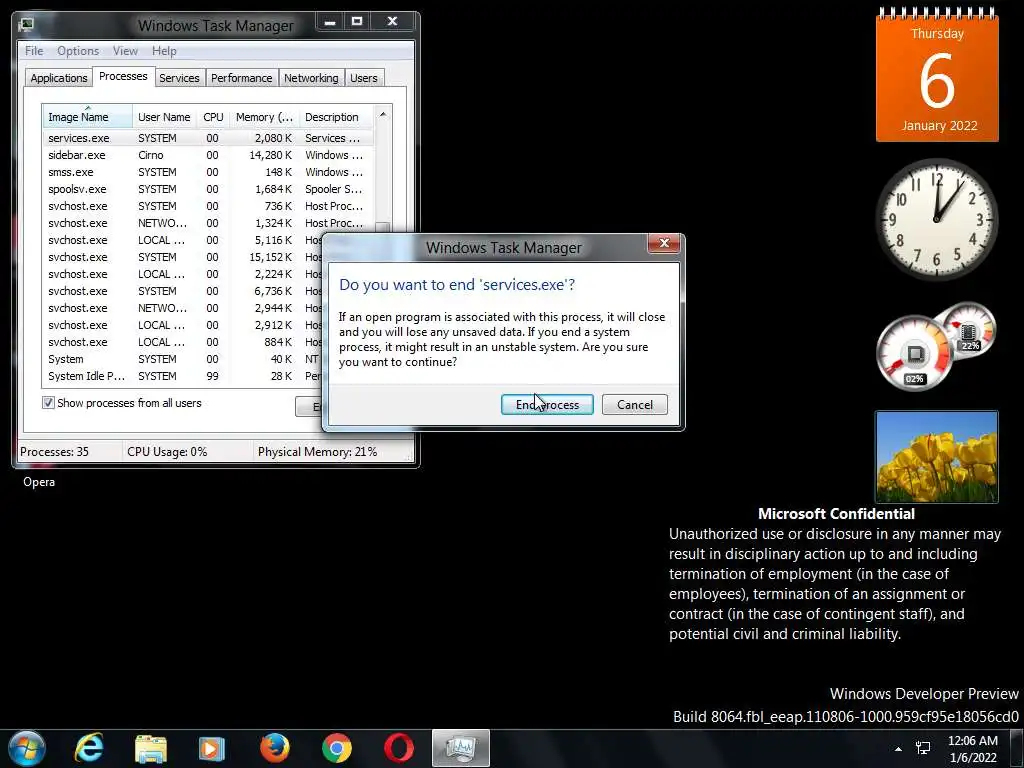Viewport: 1024px width, 768px height.
Task: Click the Task Manager title bar icon
Action: point(26,25)
